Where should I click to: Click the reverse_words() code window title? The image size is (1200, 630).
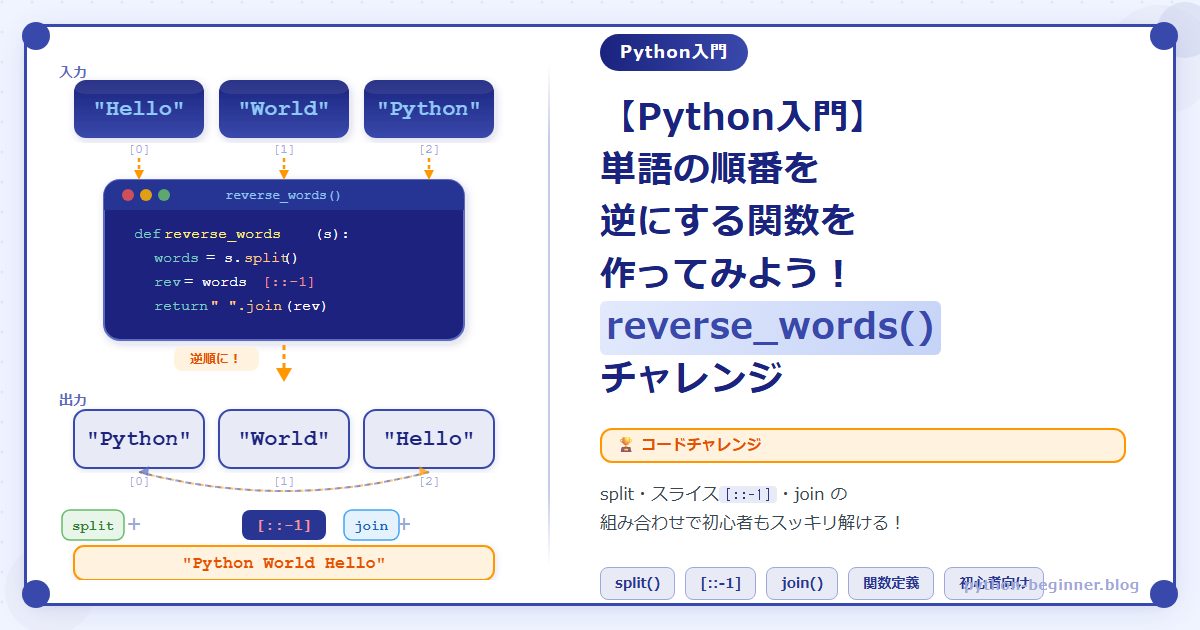click(283, 195)
